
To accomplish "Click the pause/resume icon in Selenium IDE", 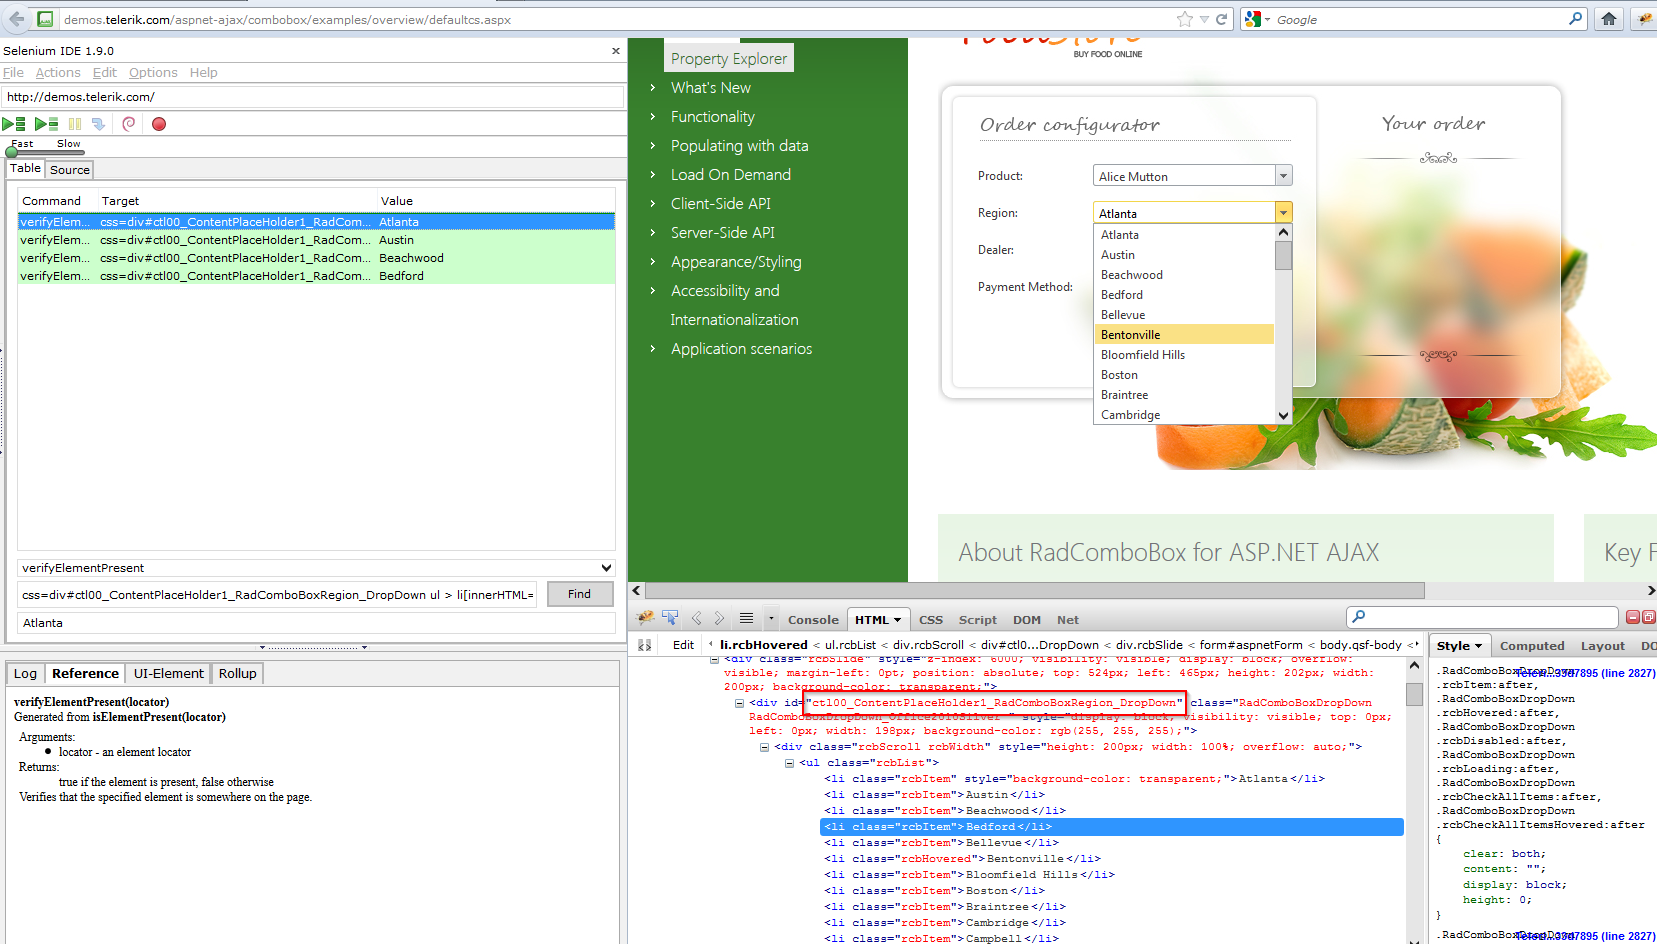I will point(75,124).
